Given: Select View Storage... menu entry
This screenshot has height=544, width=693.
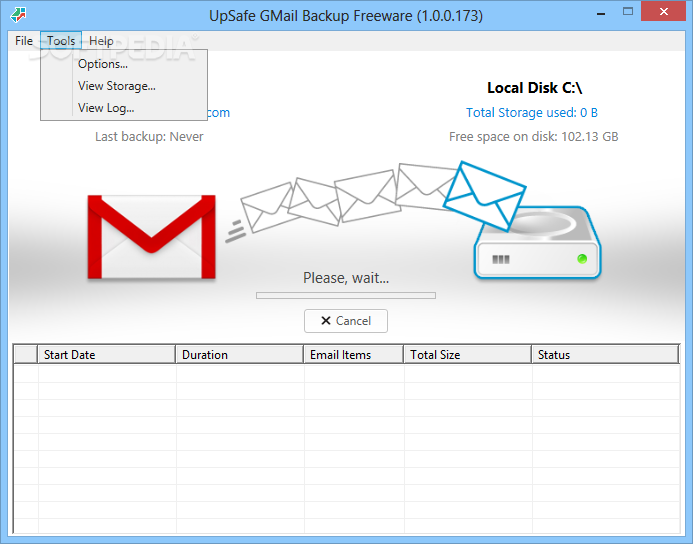Looking at the screenshot, I should coord(117,86).
